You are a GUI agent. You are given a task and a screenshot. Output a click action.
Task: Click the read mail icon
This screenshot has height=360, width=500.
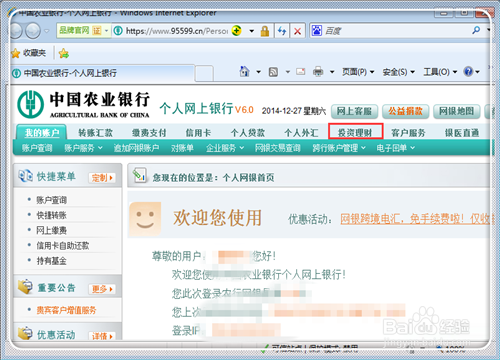point(301,72)
